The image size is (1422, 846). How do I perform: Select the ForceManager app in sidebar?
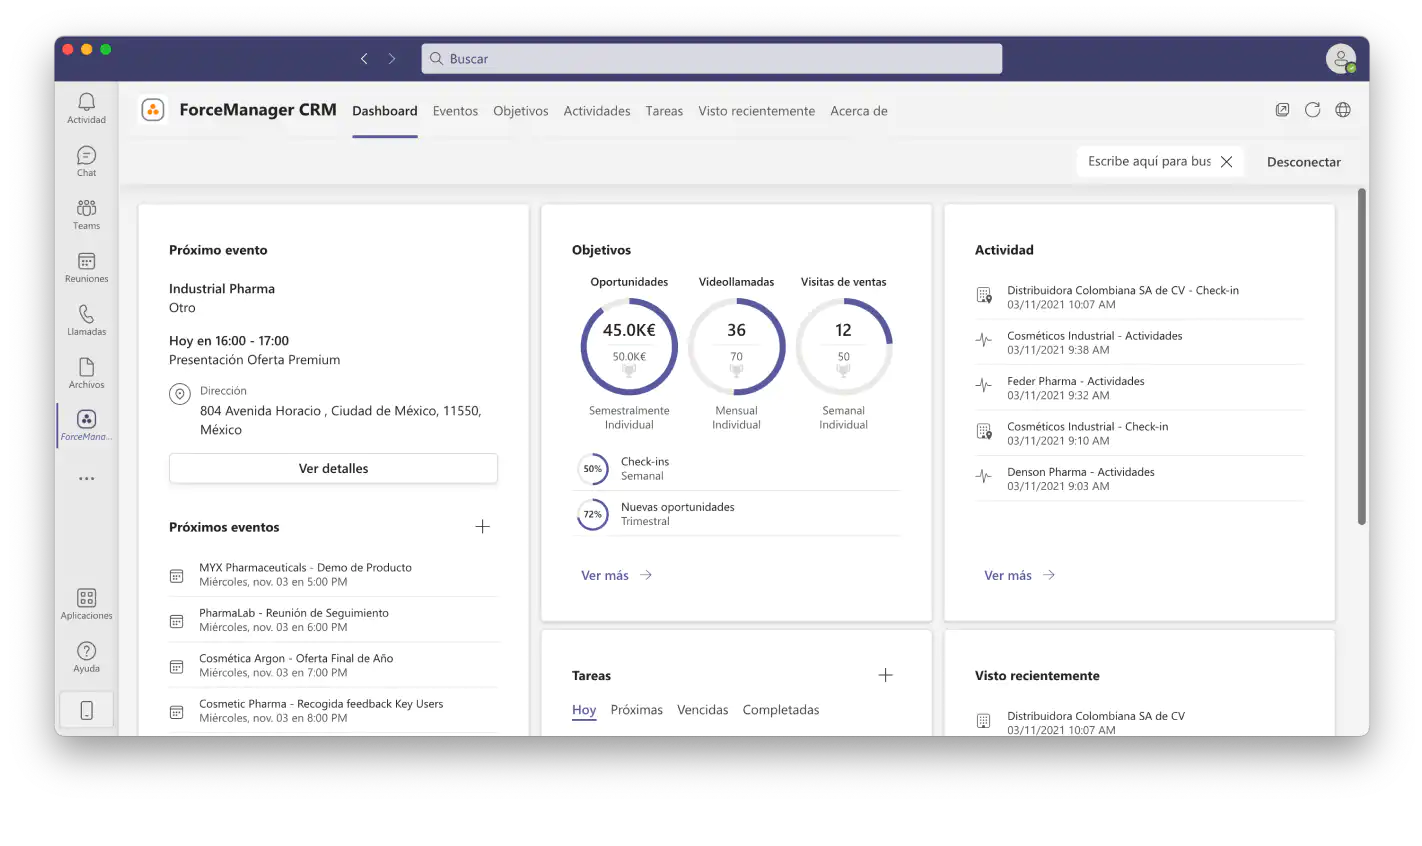tap(87, 425)
